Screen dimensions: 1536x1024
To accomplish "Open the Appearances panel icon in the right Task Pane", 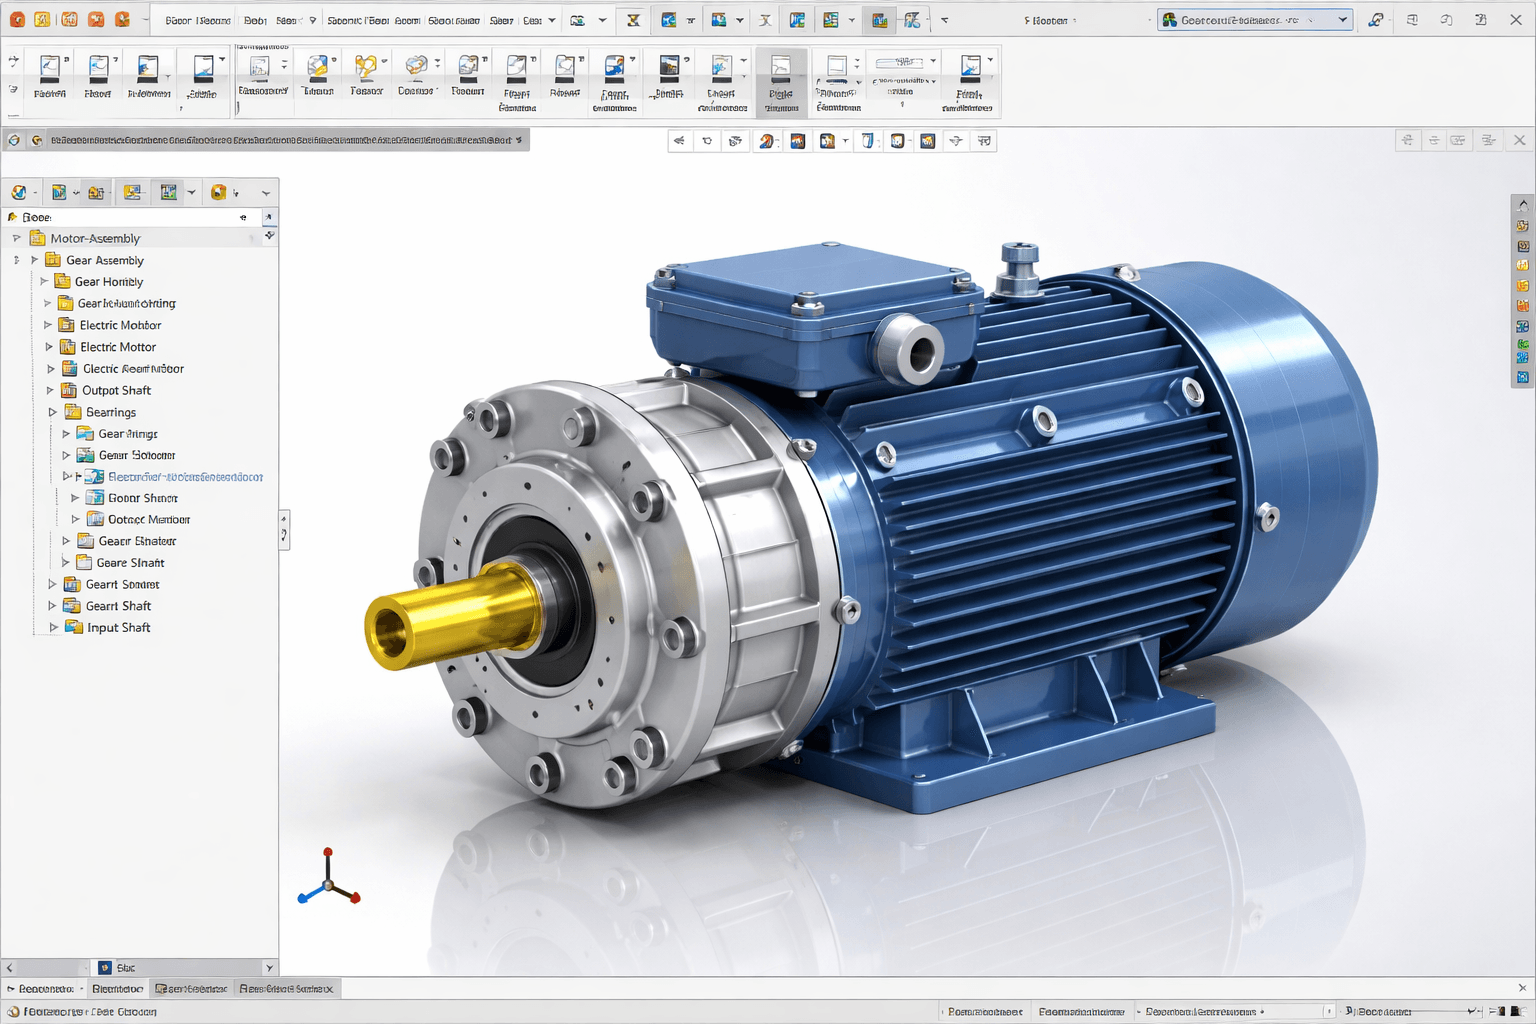I will point(1522,305).
